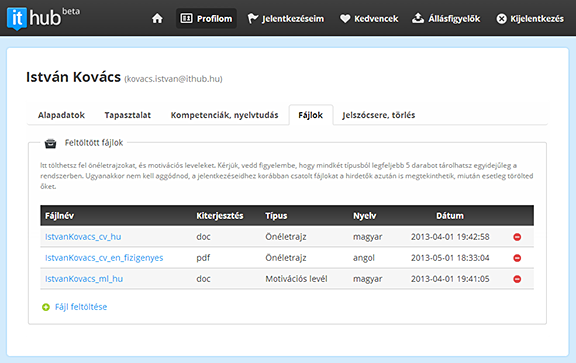Delete the IstvanKovacs_cv_hu file

517,237
